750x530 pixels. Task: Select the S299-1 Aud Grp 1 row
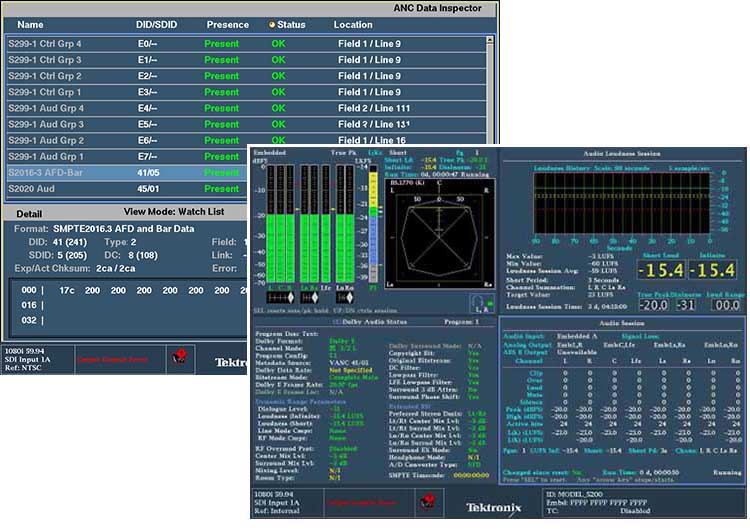128,156
